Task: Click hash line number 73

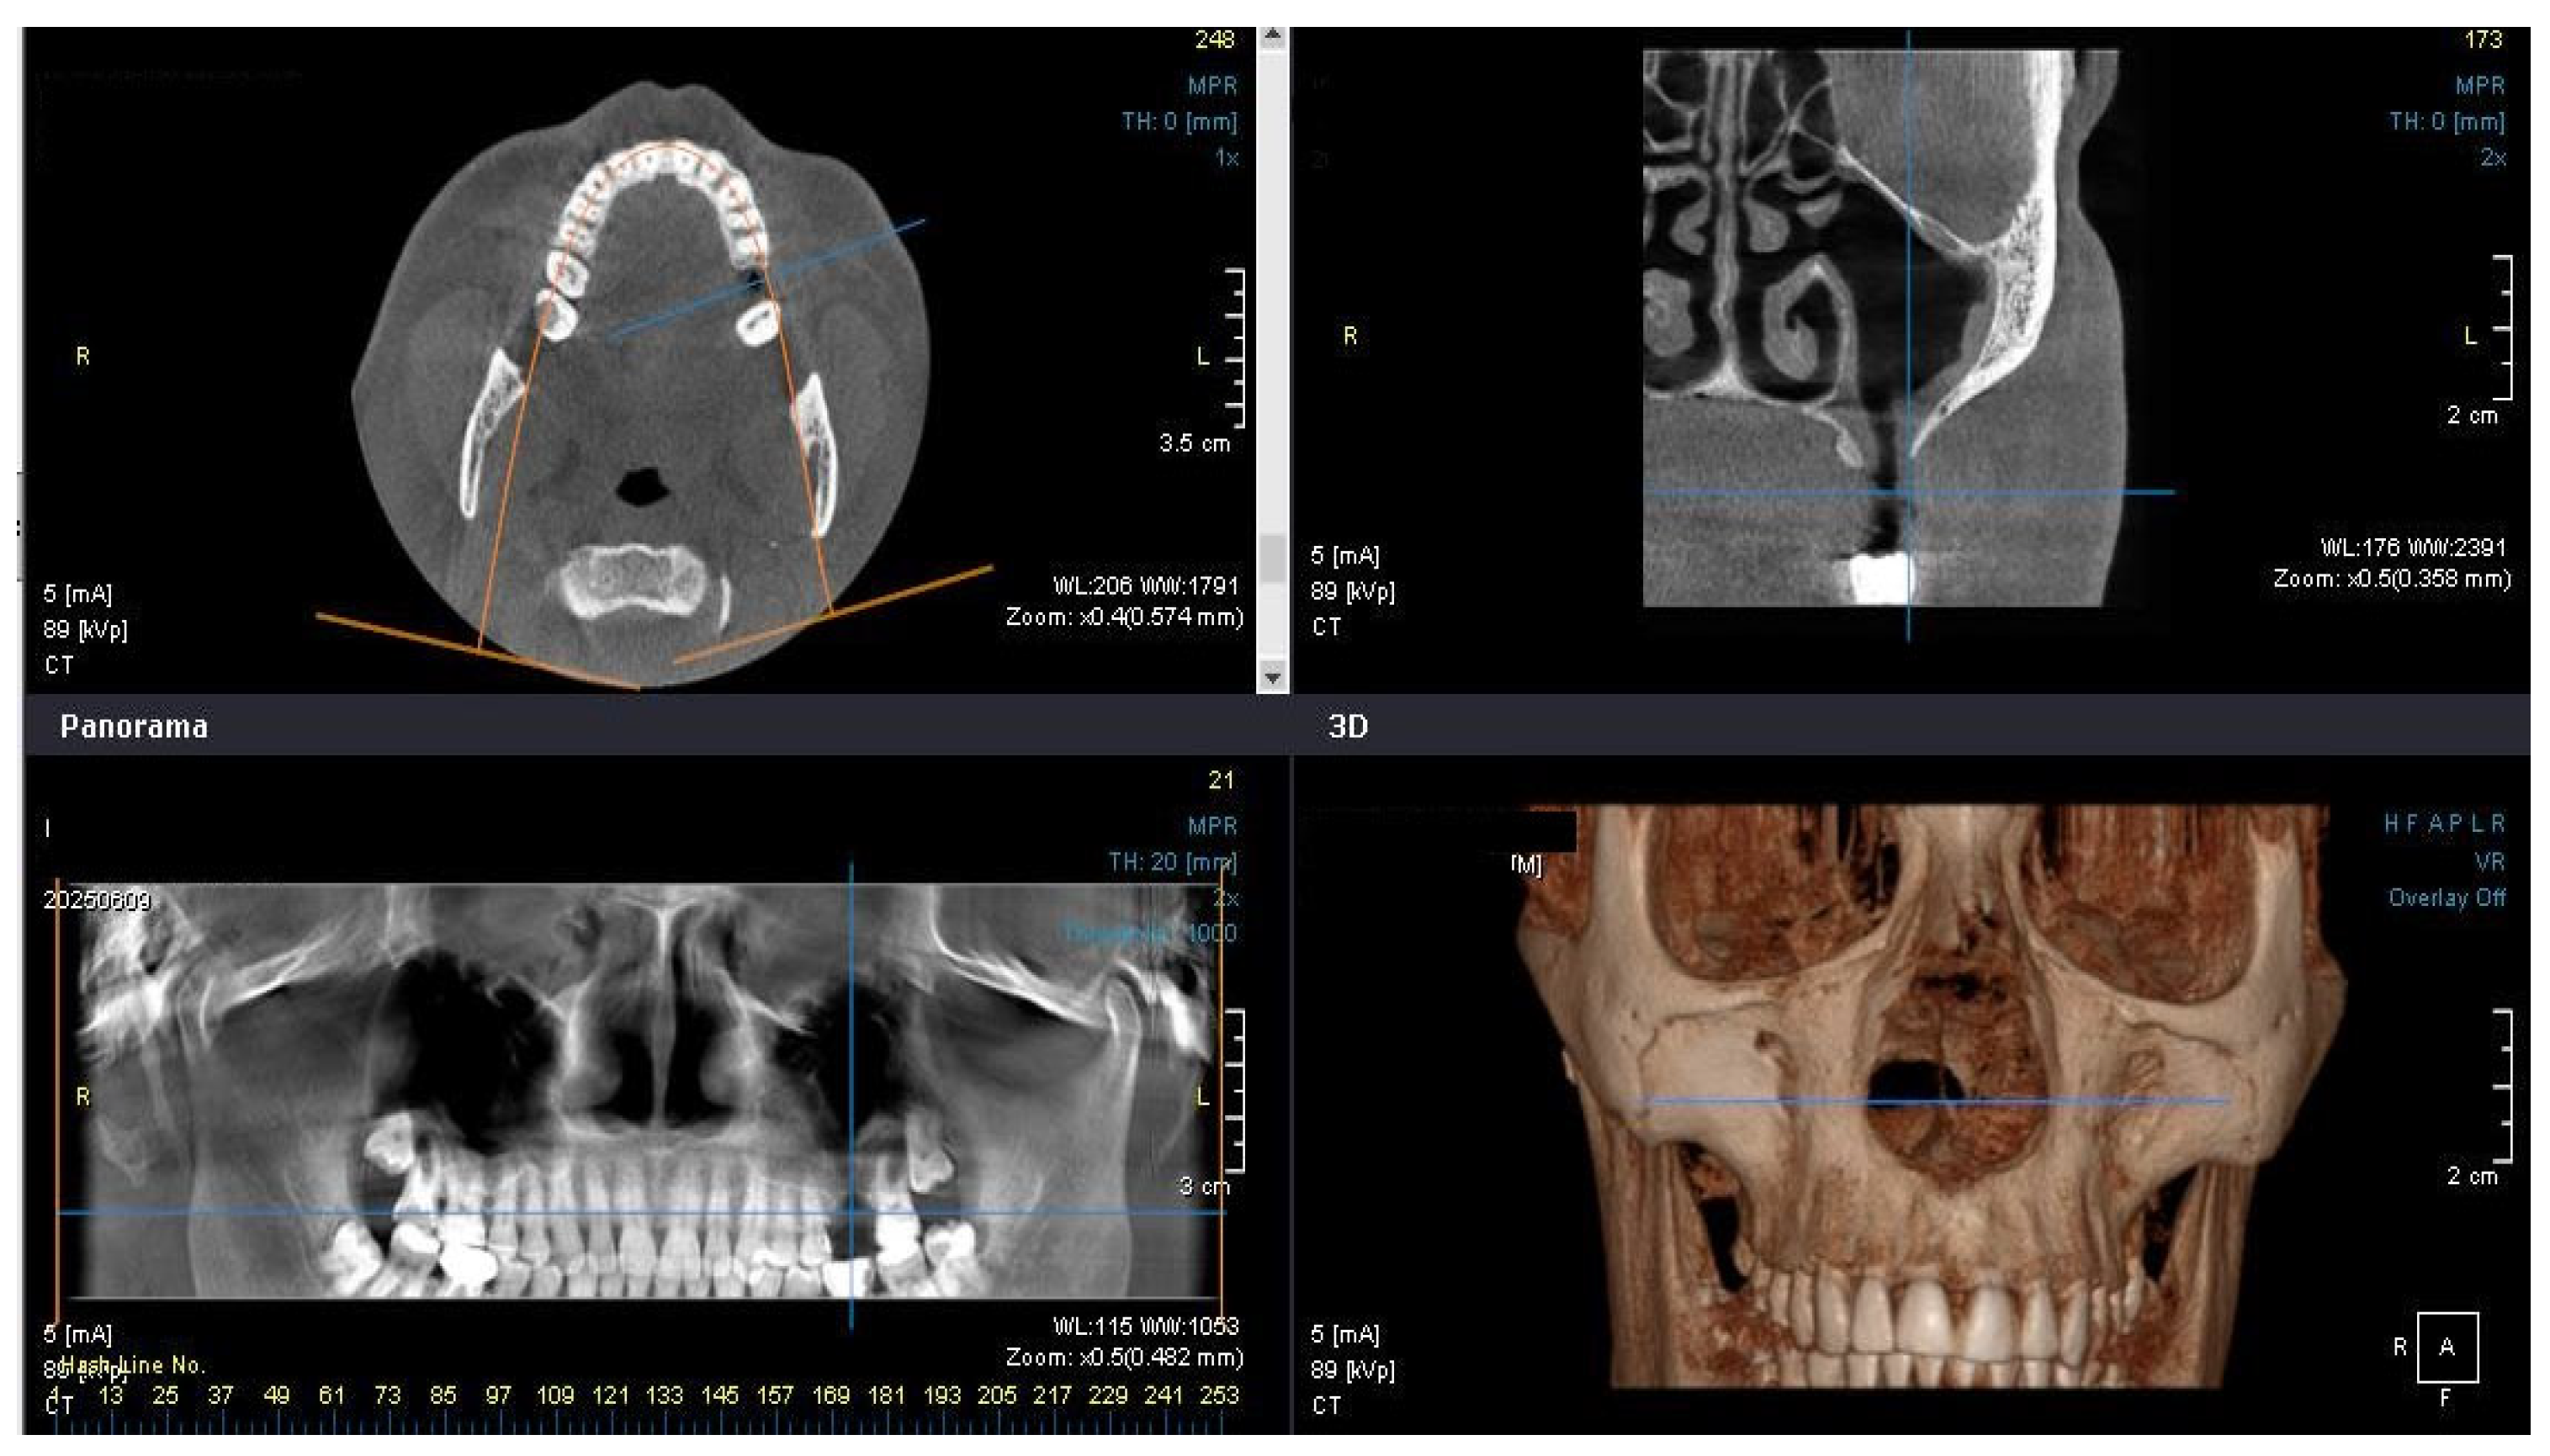Action: (387, 1395)
